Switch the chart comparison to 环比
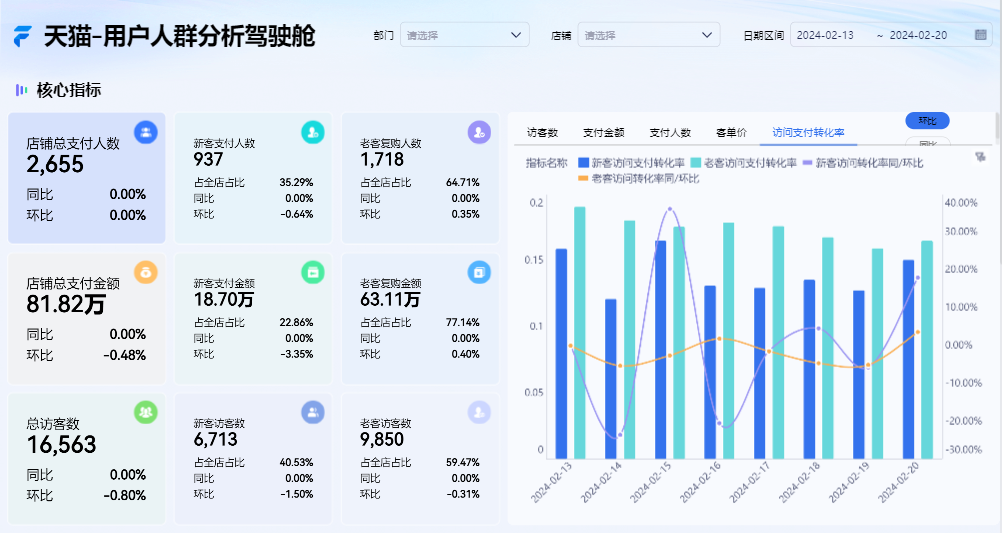 (x=927, y=120)
